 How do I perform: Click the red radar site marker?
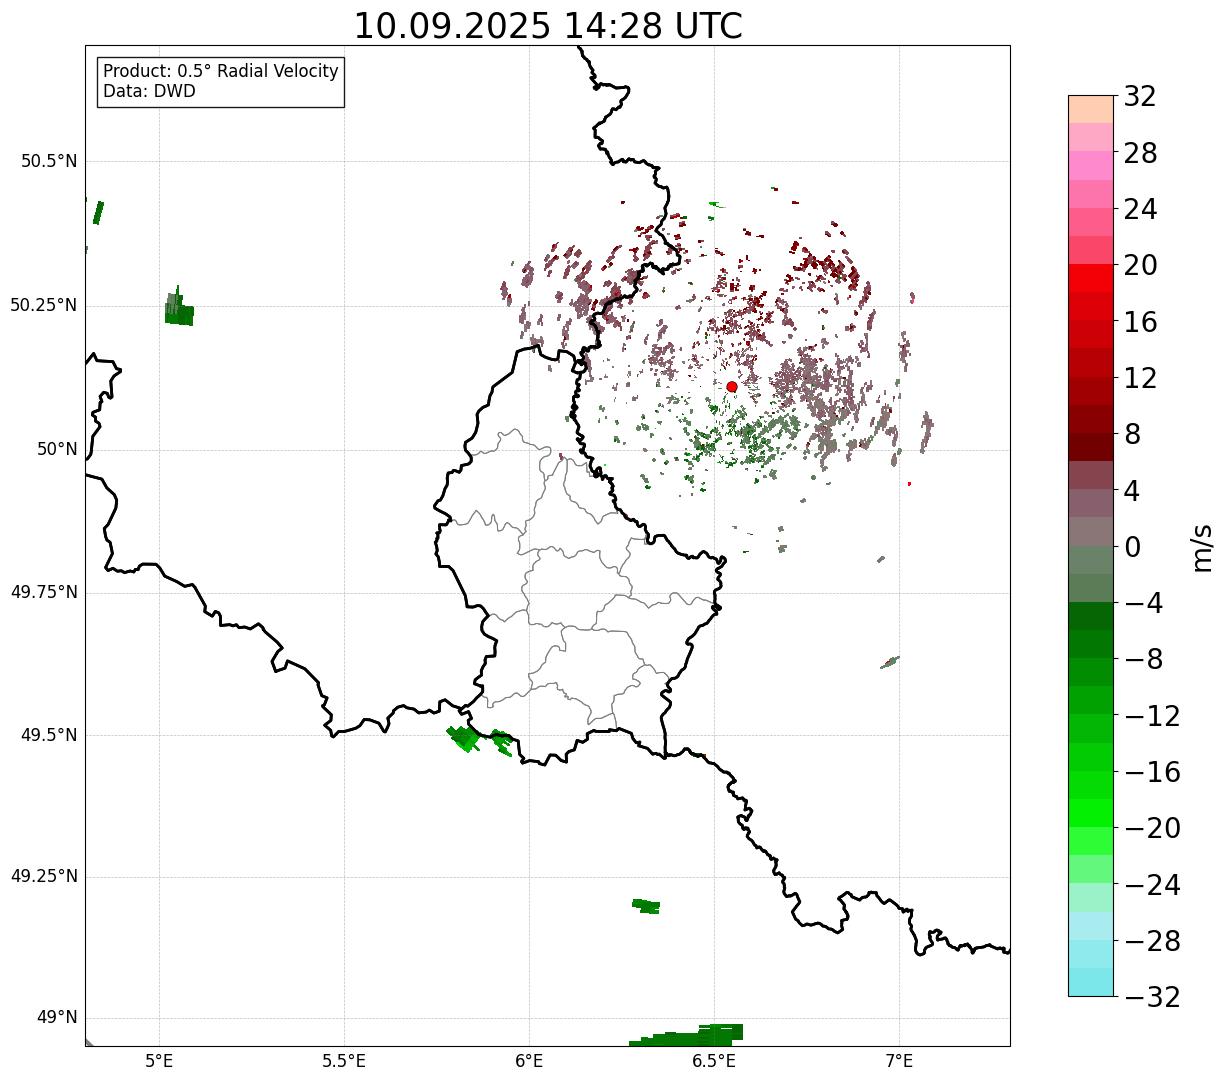tap(732, 386)
